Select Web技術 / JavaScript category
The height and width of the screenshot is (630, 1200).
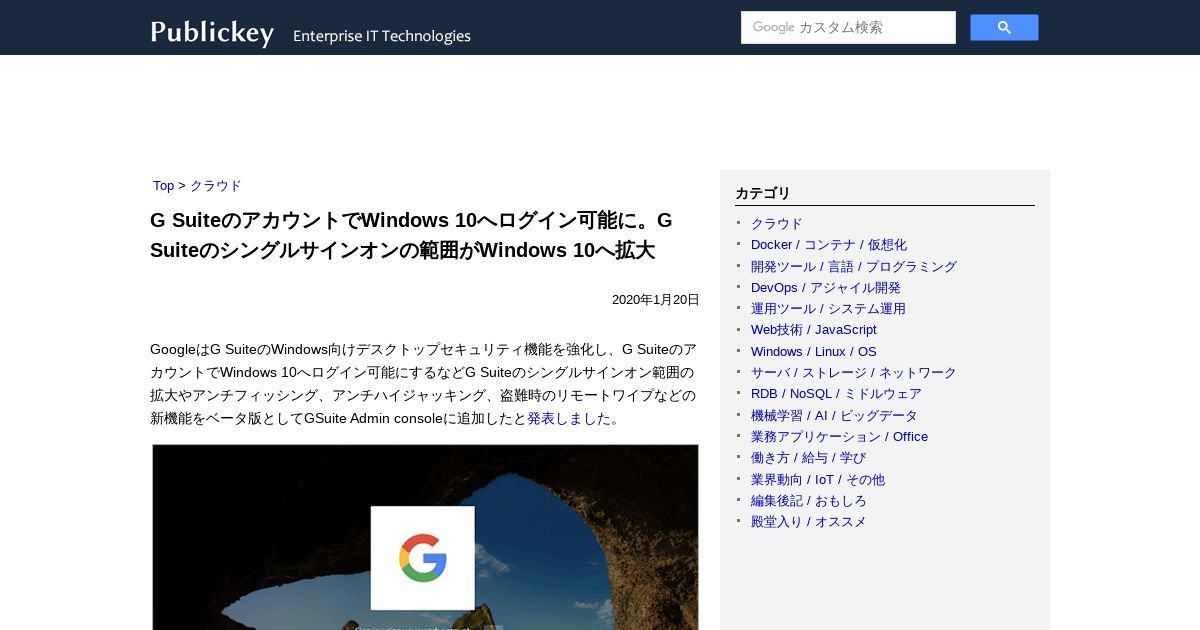814,330
